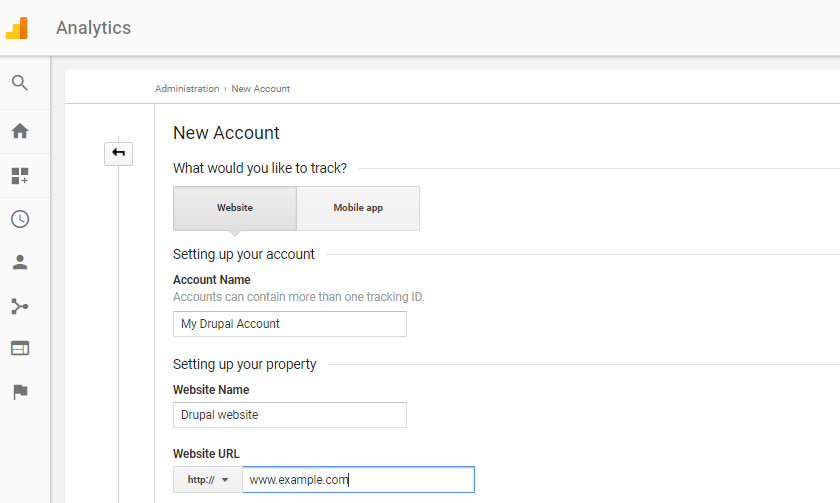Click the New Account breadcrumb
Viewport: 840px width, 503px height.
[261, 89]
